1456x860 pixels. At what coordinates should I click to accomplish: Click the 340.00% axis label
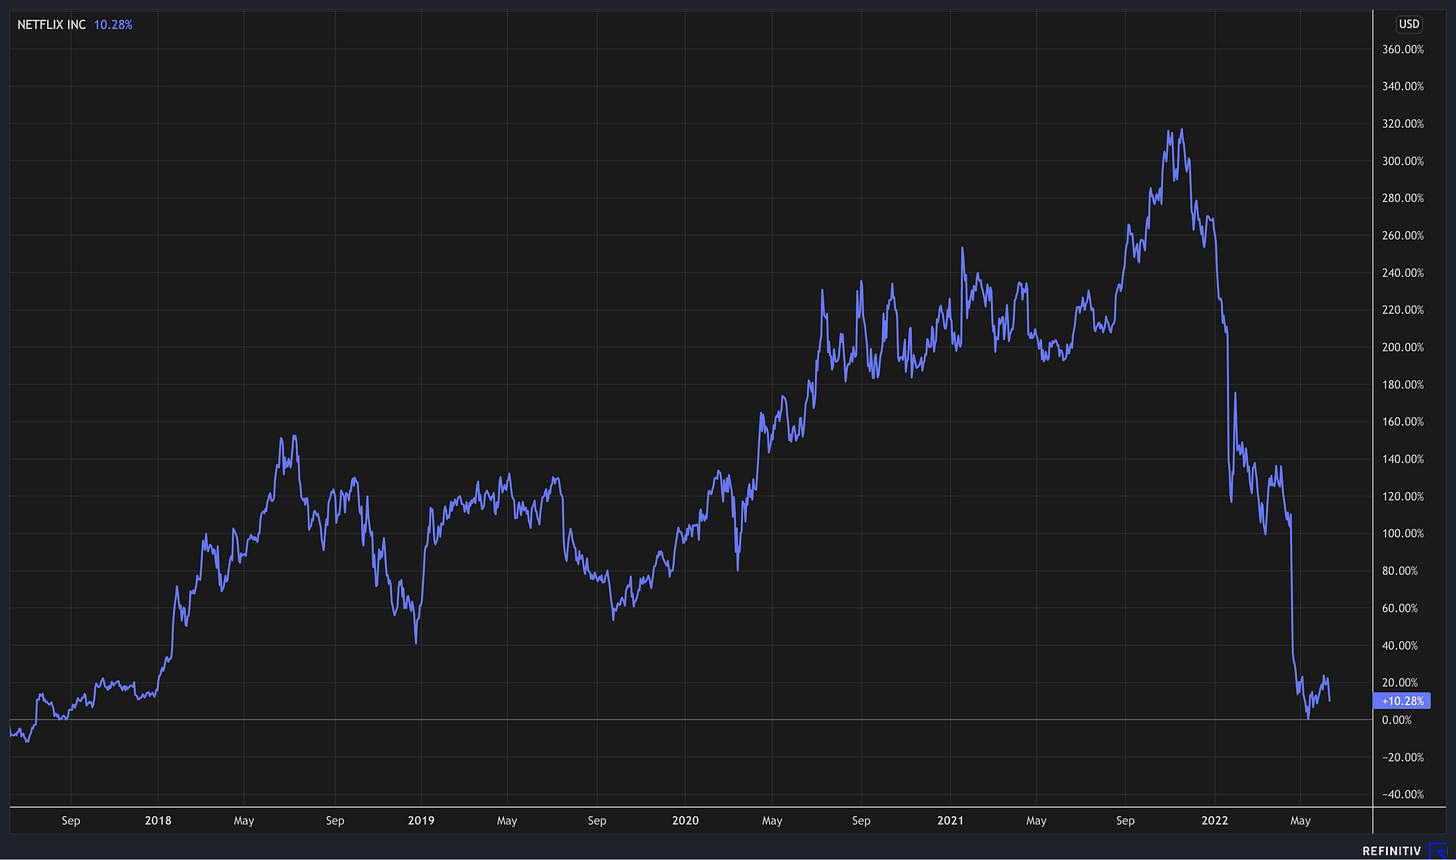[1402, 86]
